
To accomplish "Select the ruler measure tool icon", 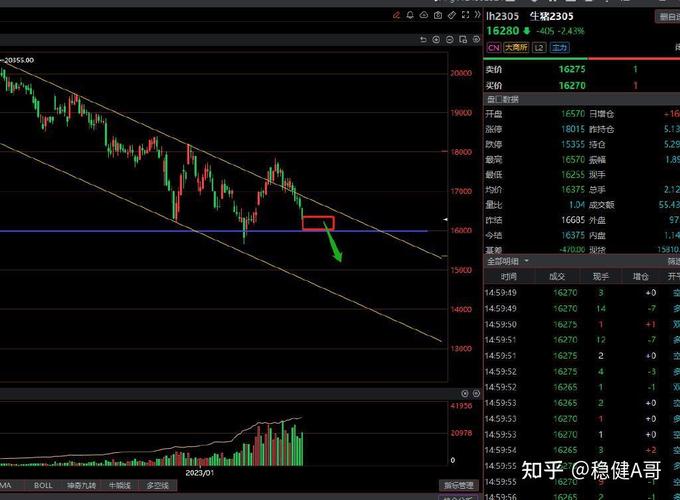I will click(452, 15).
